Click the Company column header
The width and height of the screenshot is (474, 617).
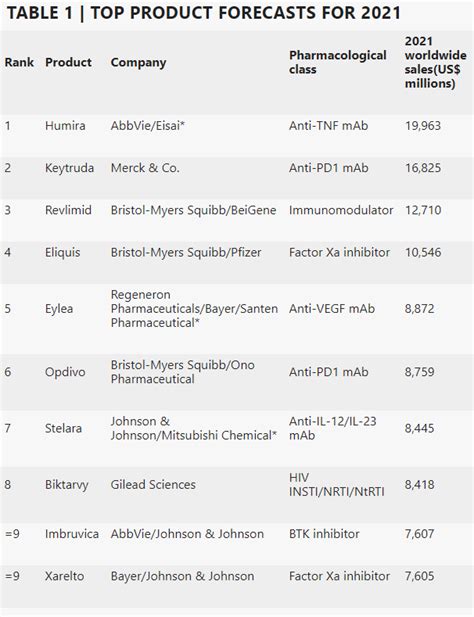138,63
